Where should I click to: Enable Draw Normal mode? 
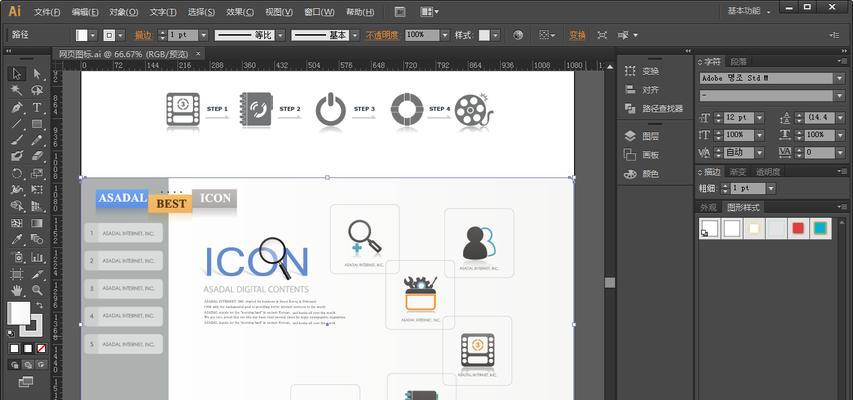click(15, 365)
